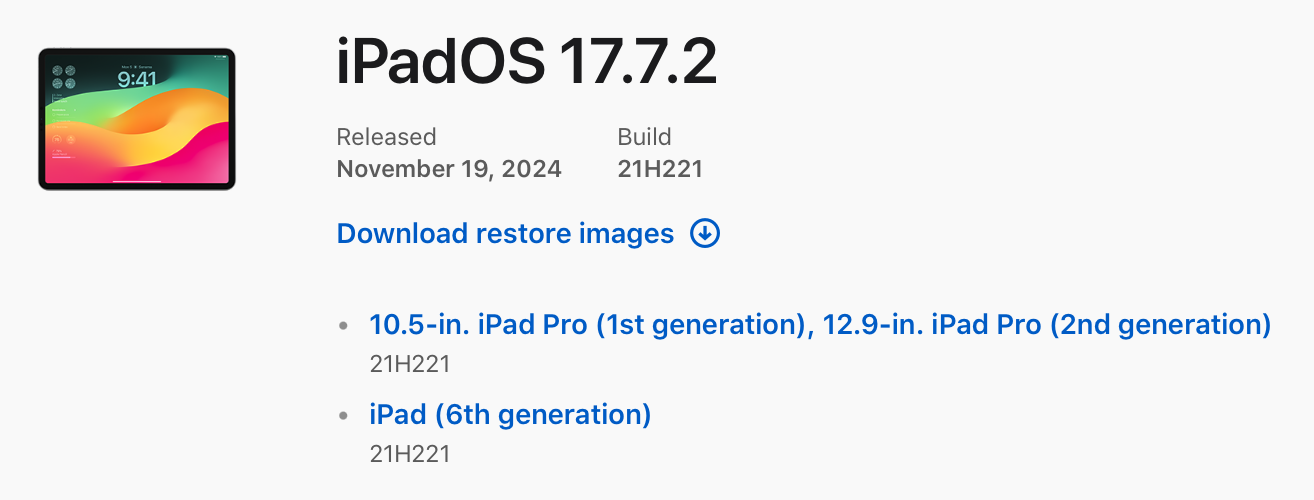Open the 12.9-in. iPad Pro (2nd generation) link
The height and width of the screenshot is (500, 1314).
point(1046,325)
